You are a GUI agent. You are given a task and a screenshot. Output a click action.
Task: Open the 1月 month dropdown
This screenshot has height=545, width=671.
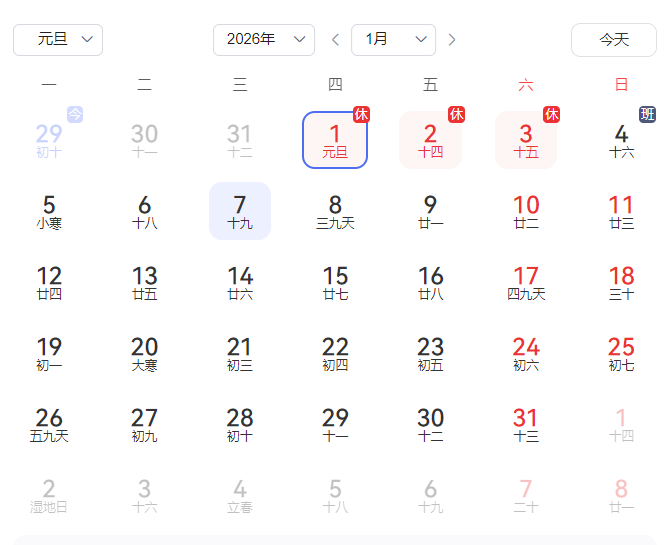(x=393, y=40)
